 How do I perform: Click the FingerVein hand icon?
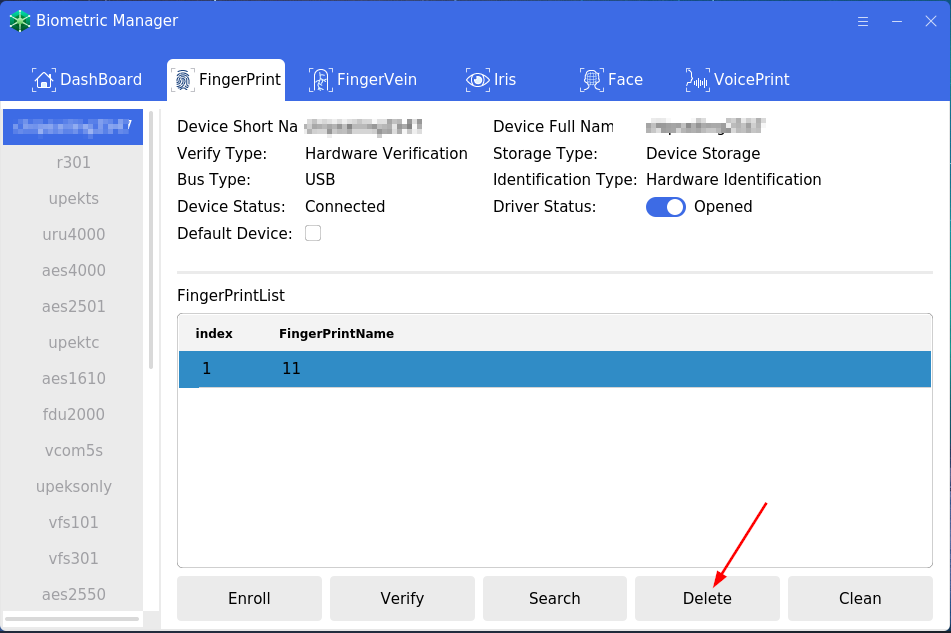click(321, 79)
